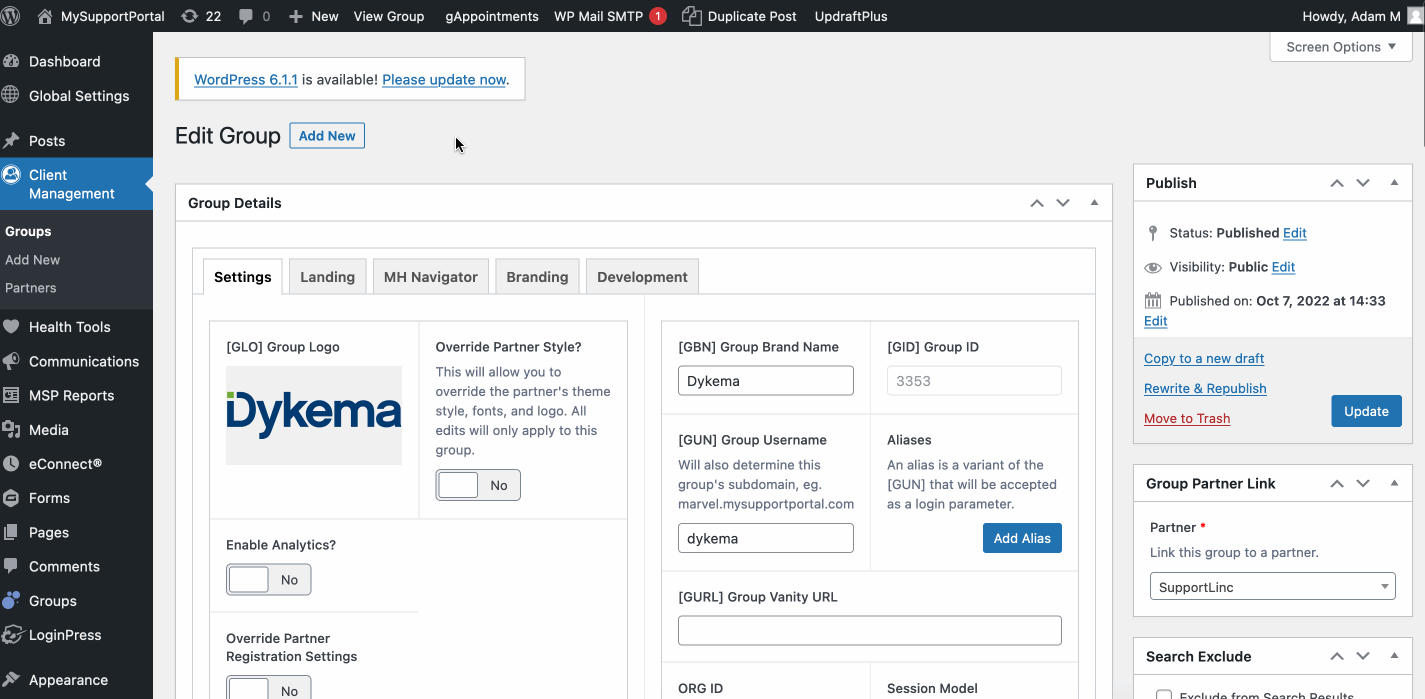This screenshot has width=1425, height=699.
Task: Click Rewrite & Republish link
Action: [x=1205, y=388]
